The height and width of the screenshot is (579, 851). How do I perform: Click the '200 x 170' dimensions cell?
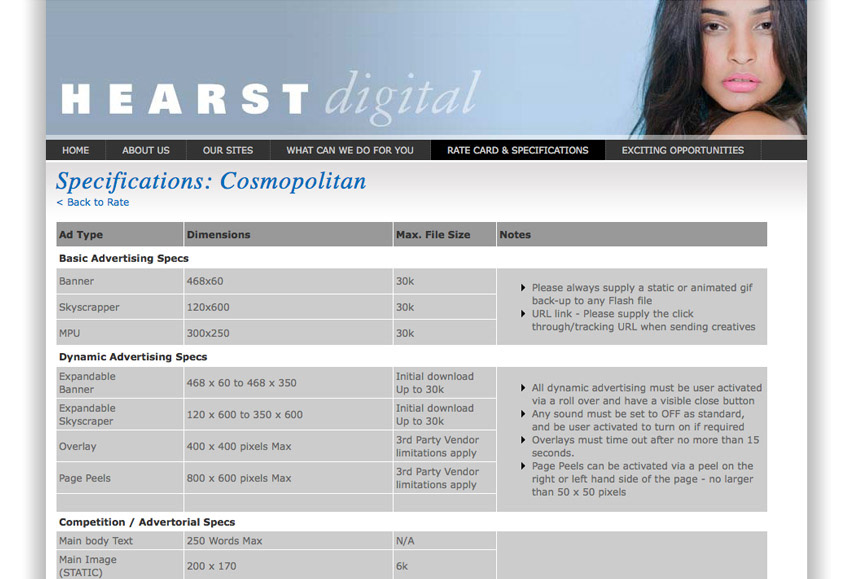point(288,565)
